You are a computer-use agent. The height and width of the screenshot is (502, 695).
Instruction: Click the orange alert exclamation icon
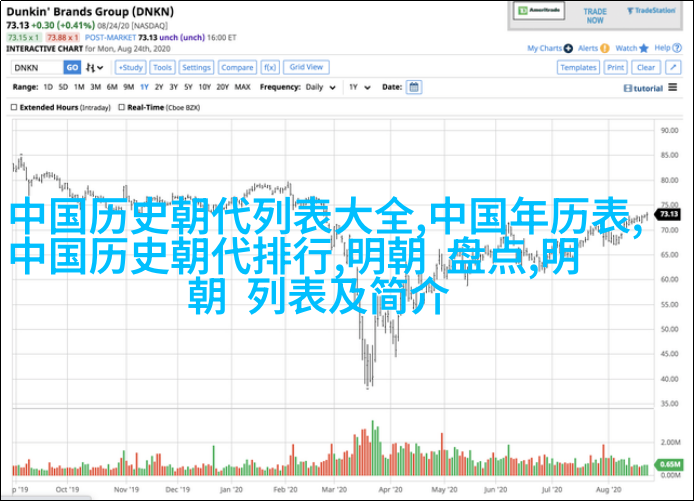(605, 48)
